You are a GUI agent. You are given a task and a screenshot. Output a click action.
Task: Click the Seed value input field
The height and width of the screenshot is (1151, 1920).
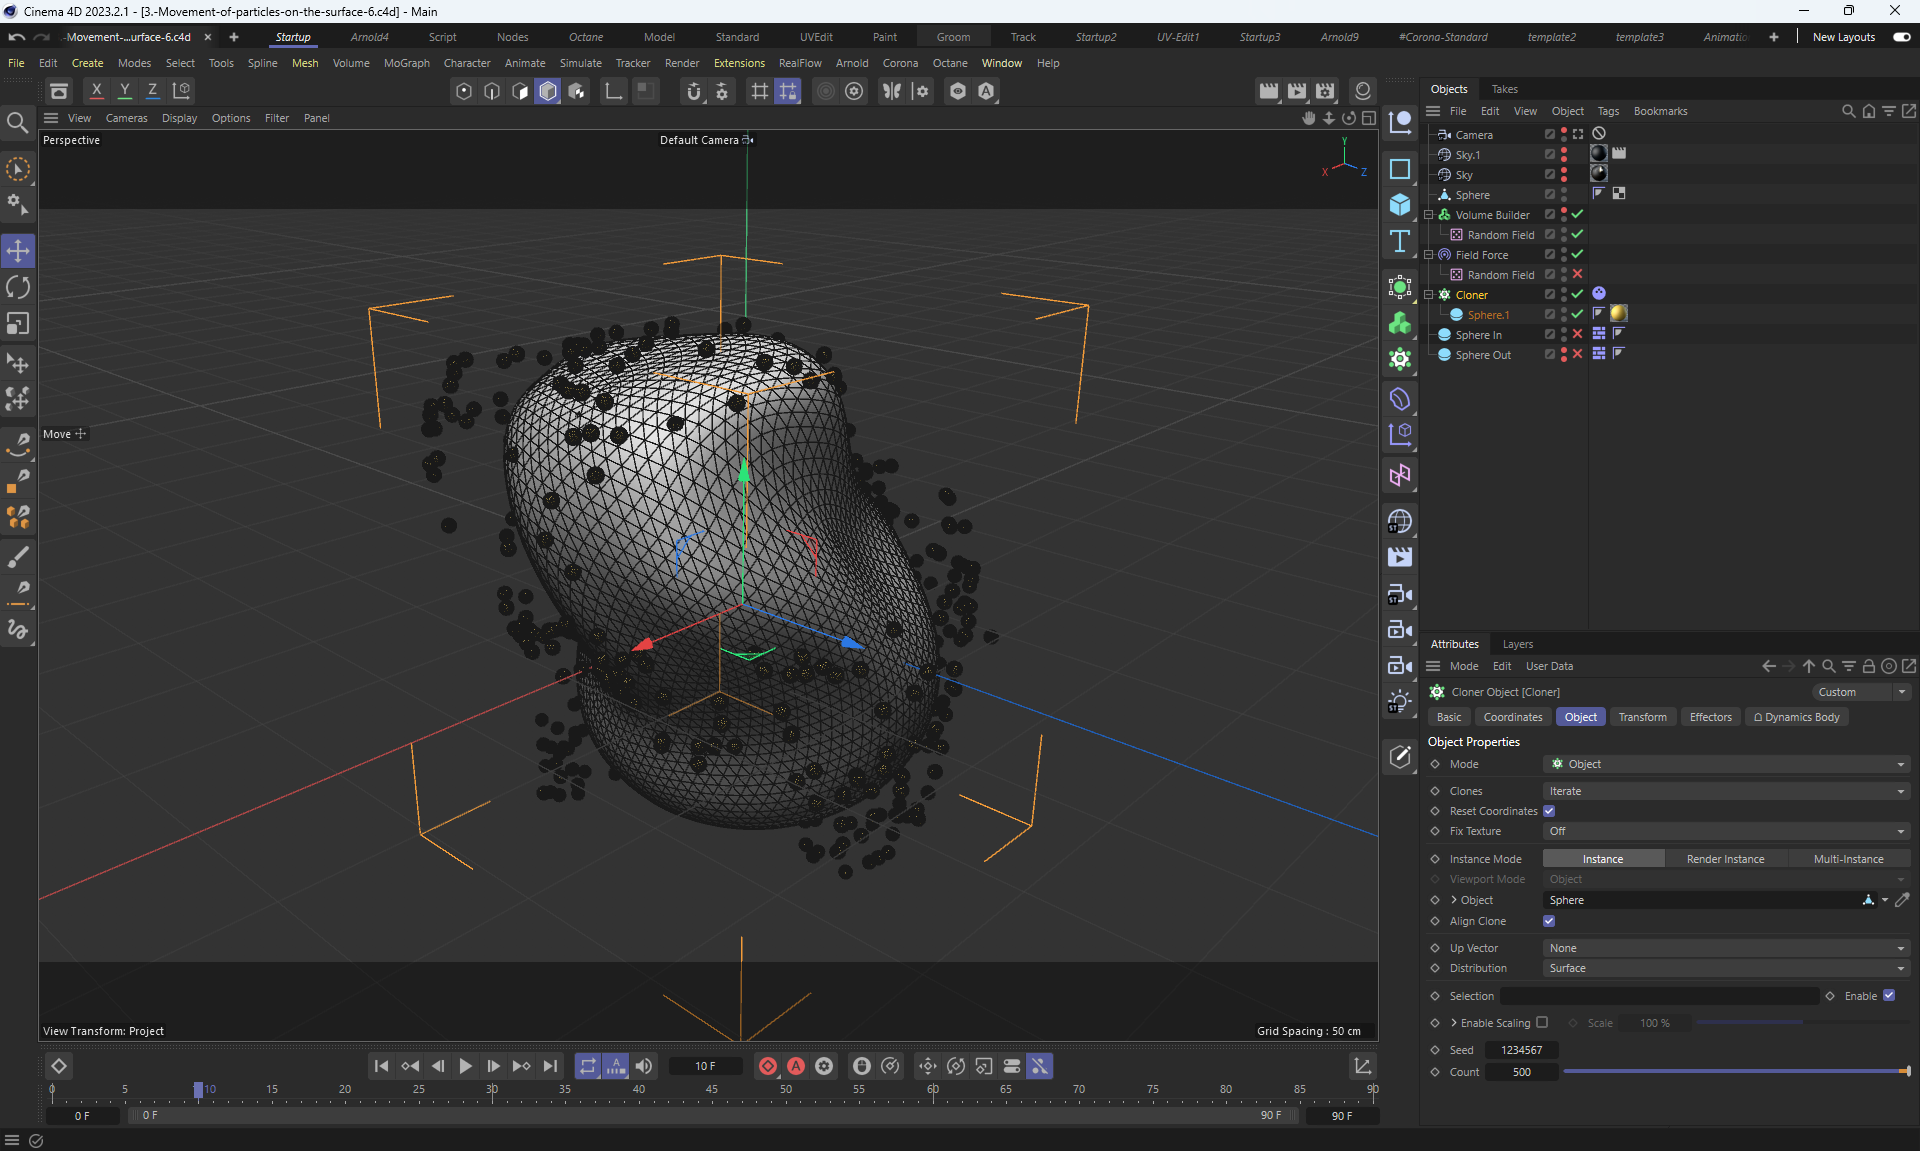[1521, 1050]
